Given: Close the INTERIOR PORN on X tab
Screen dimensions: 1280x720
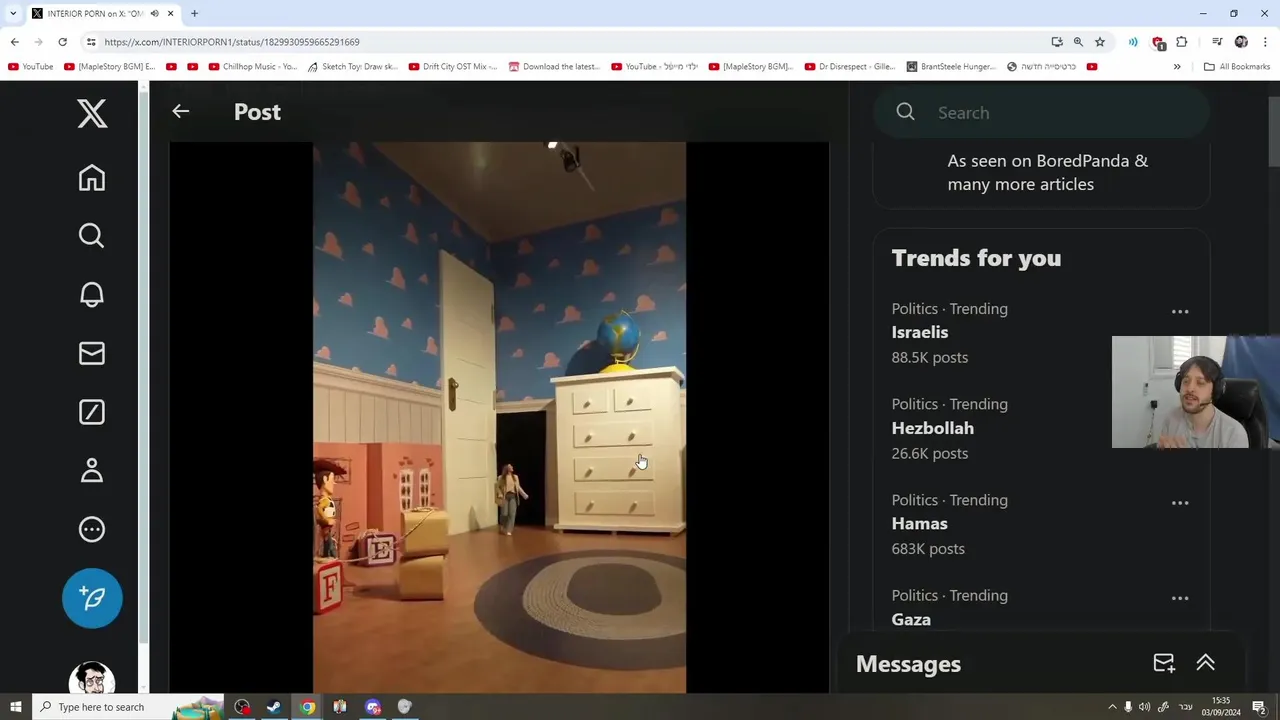Looking at the screenshot, I should click(170, 14).
